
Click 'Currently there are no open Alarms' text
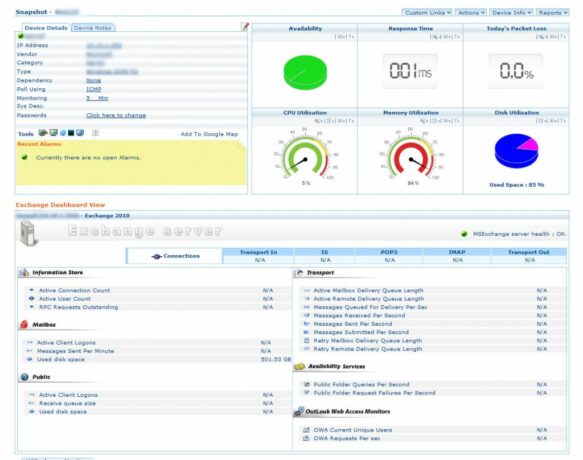[x=88, y=157]
